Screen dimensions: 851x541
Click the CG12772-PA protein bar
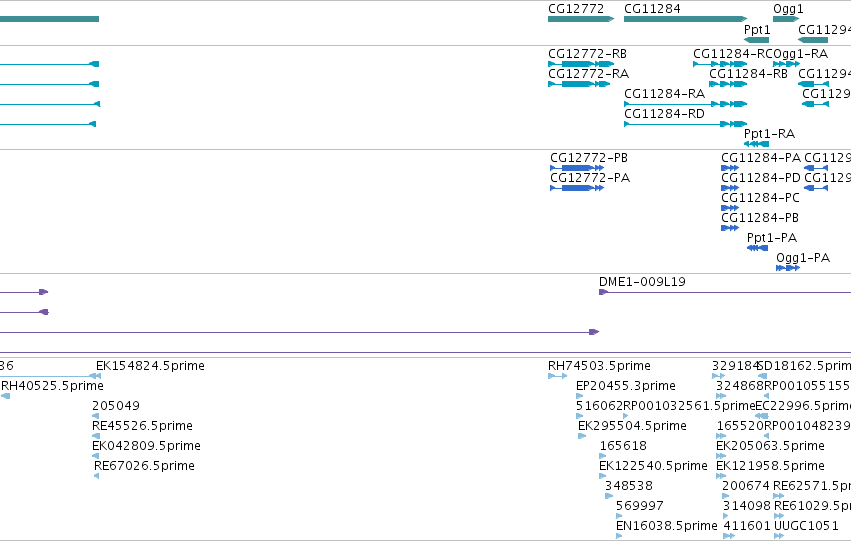coord(577,188)
